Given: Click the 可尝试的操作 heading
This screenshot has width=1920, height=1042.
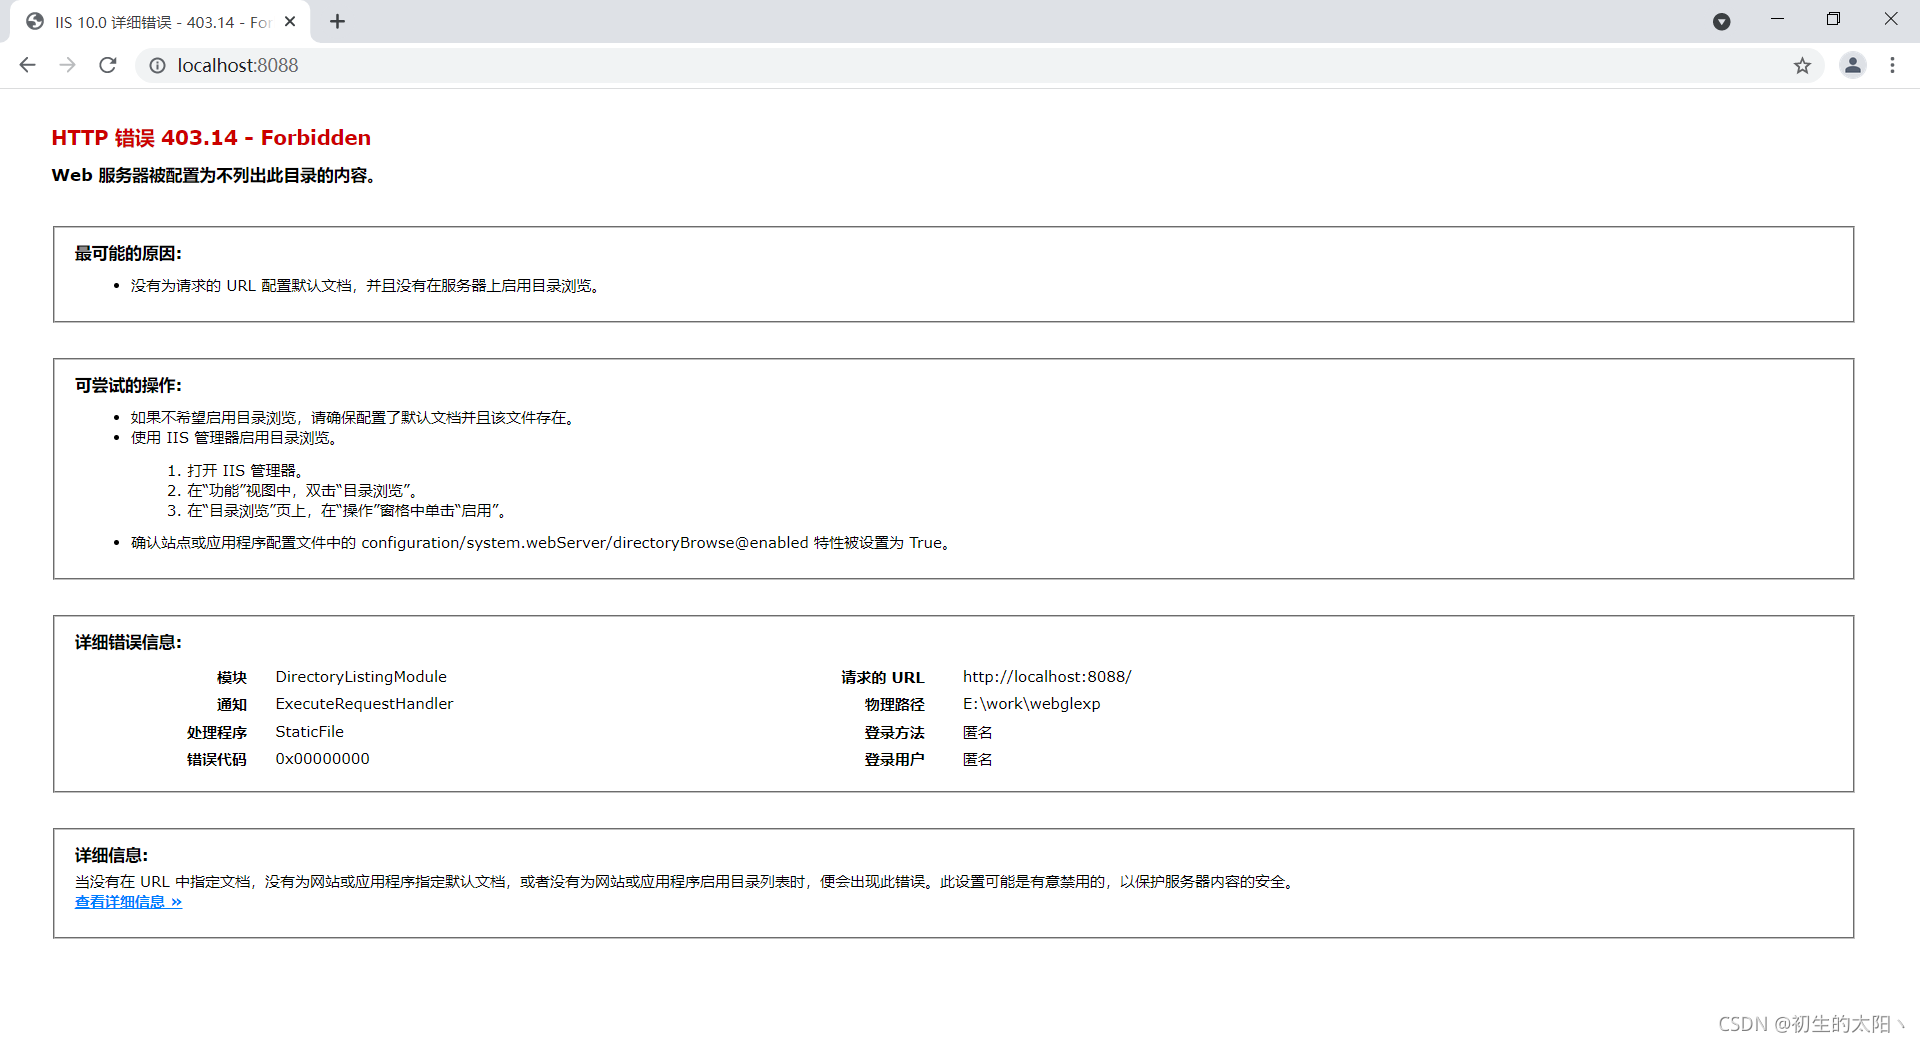Looking at the screenshot, I should tap(128, 386).
